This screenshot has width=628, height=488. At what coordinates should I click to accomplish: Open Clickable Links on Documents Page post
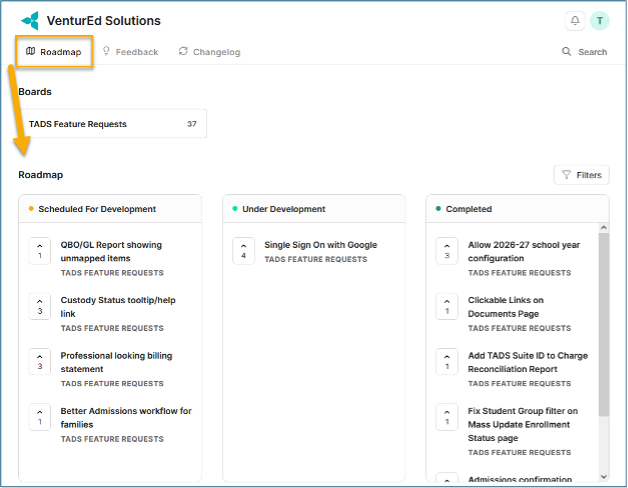505,307
